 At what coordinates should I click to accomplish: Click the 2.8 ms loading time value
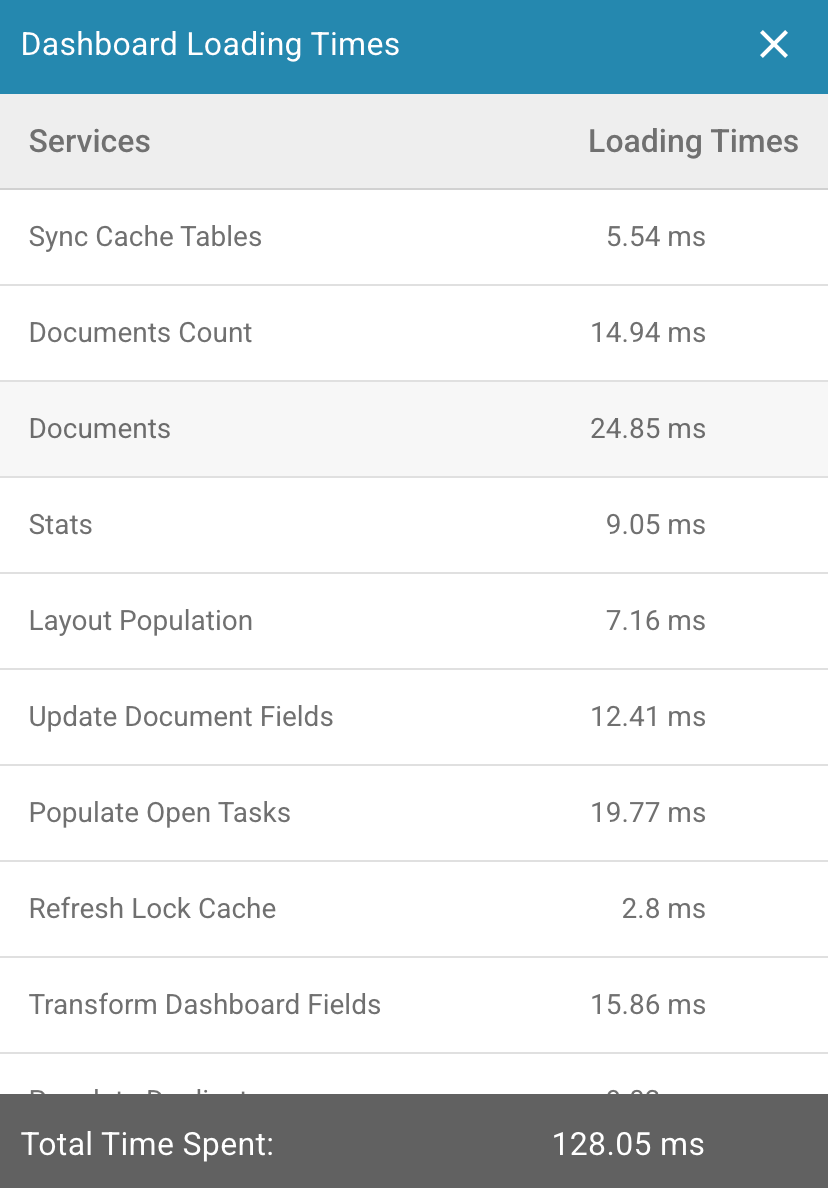pos(663,909)
